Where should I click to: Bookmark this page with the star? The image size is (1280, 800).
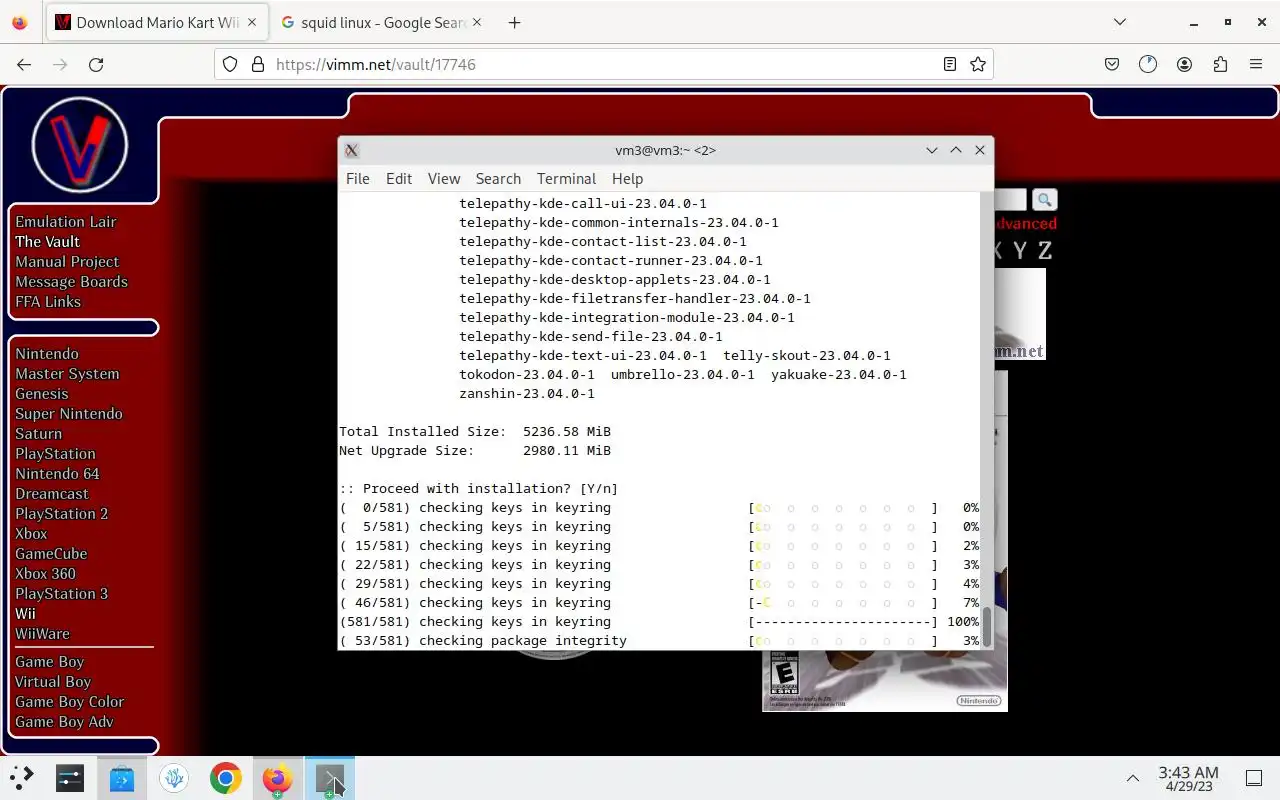[978, 64]
